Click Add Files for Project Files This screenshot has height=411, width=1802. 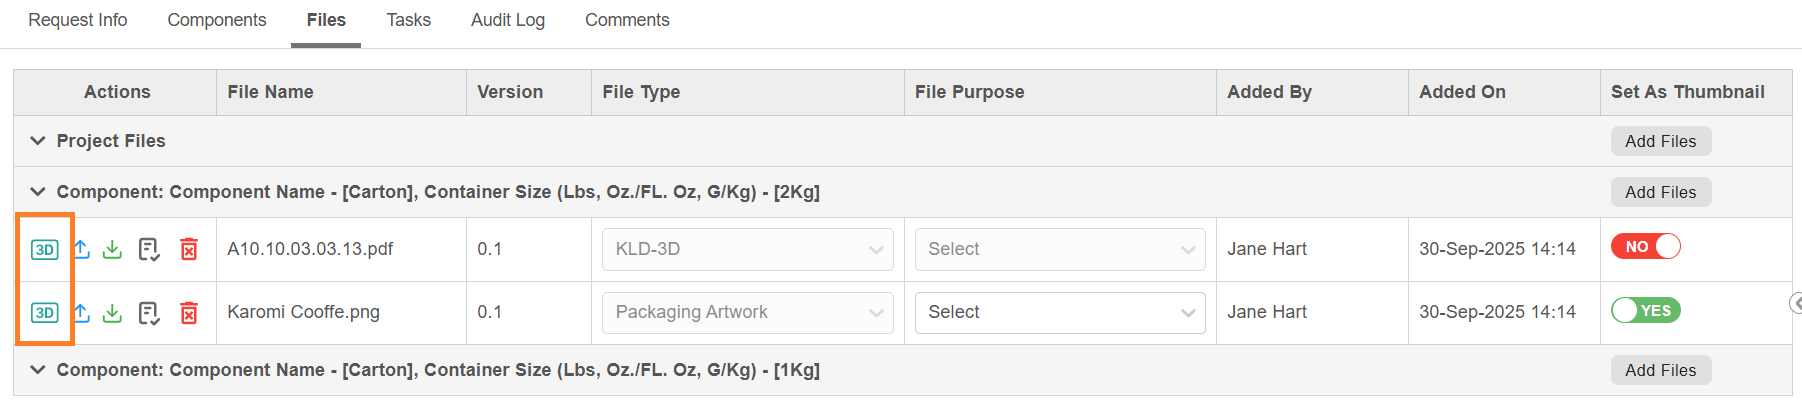tap(1660, 141)
